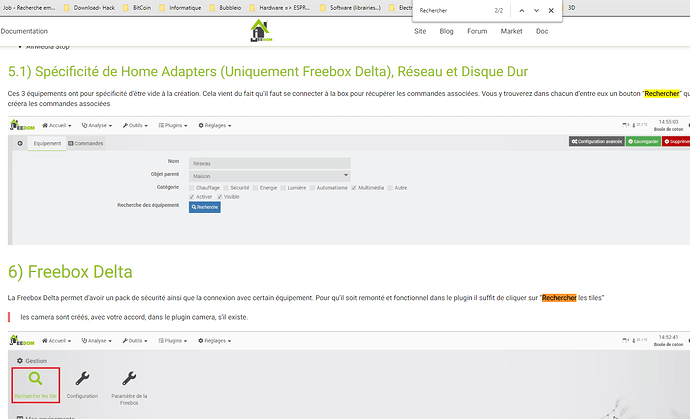
Task: Go to next search match in find bar
Action: click(x=536, y=11)
